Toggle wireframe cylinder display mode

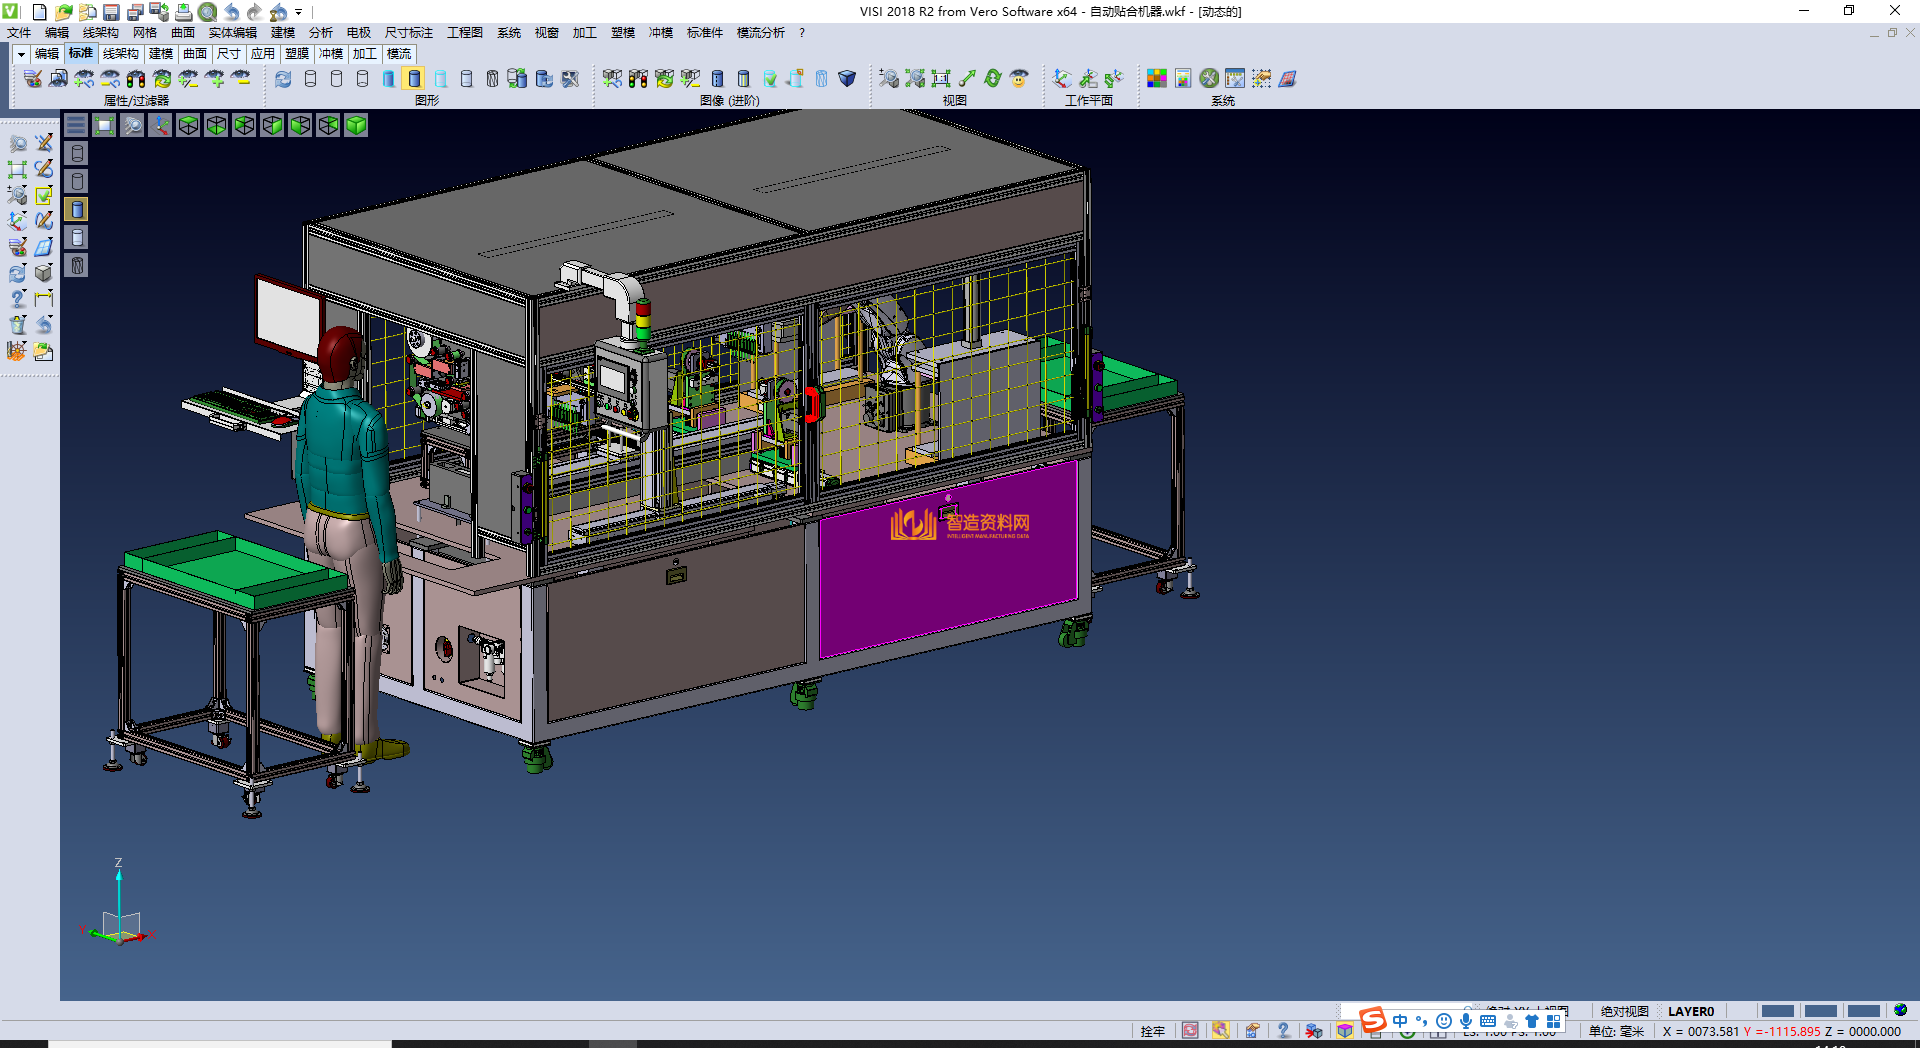coord(311,79)
